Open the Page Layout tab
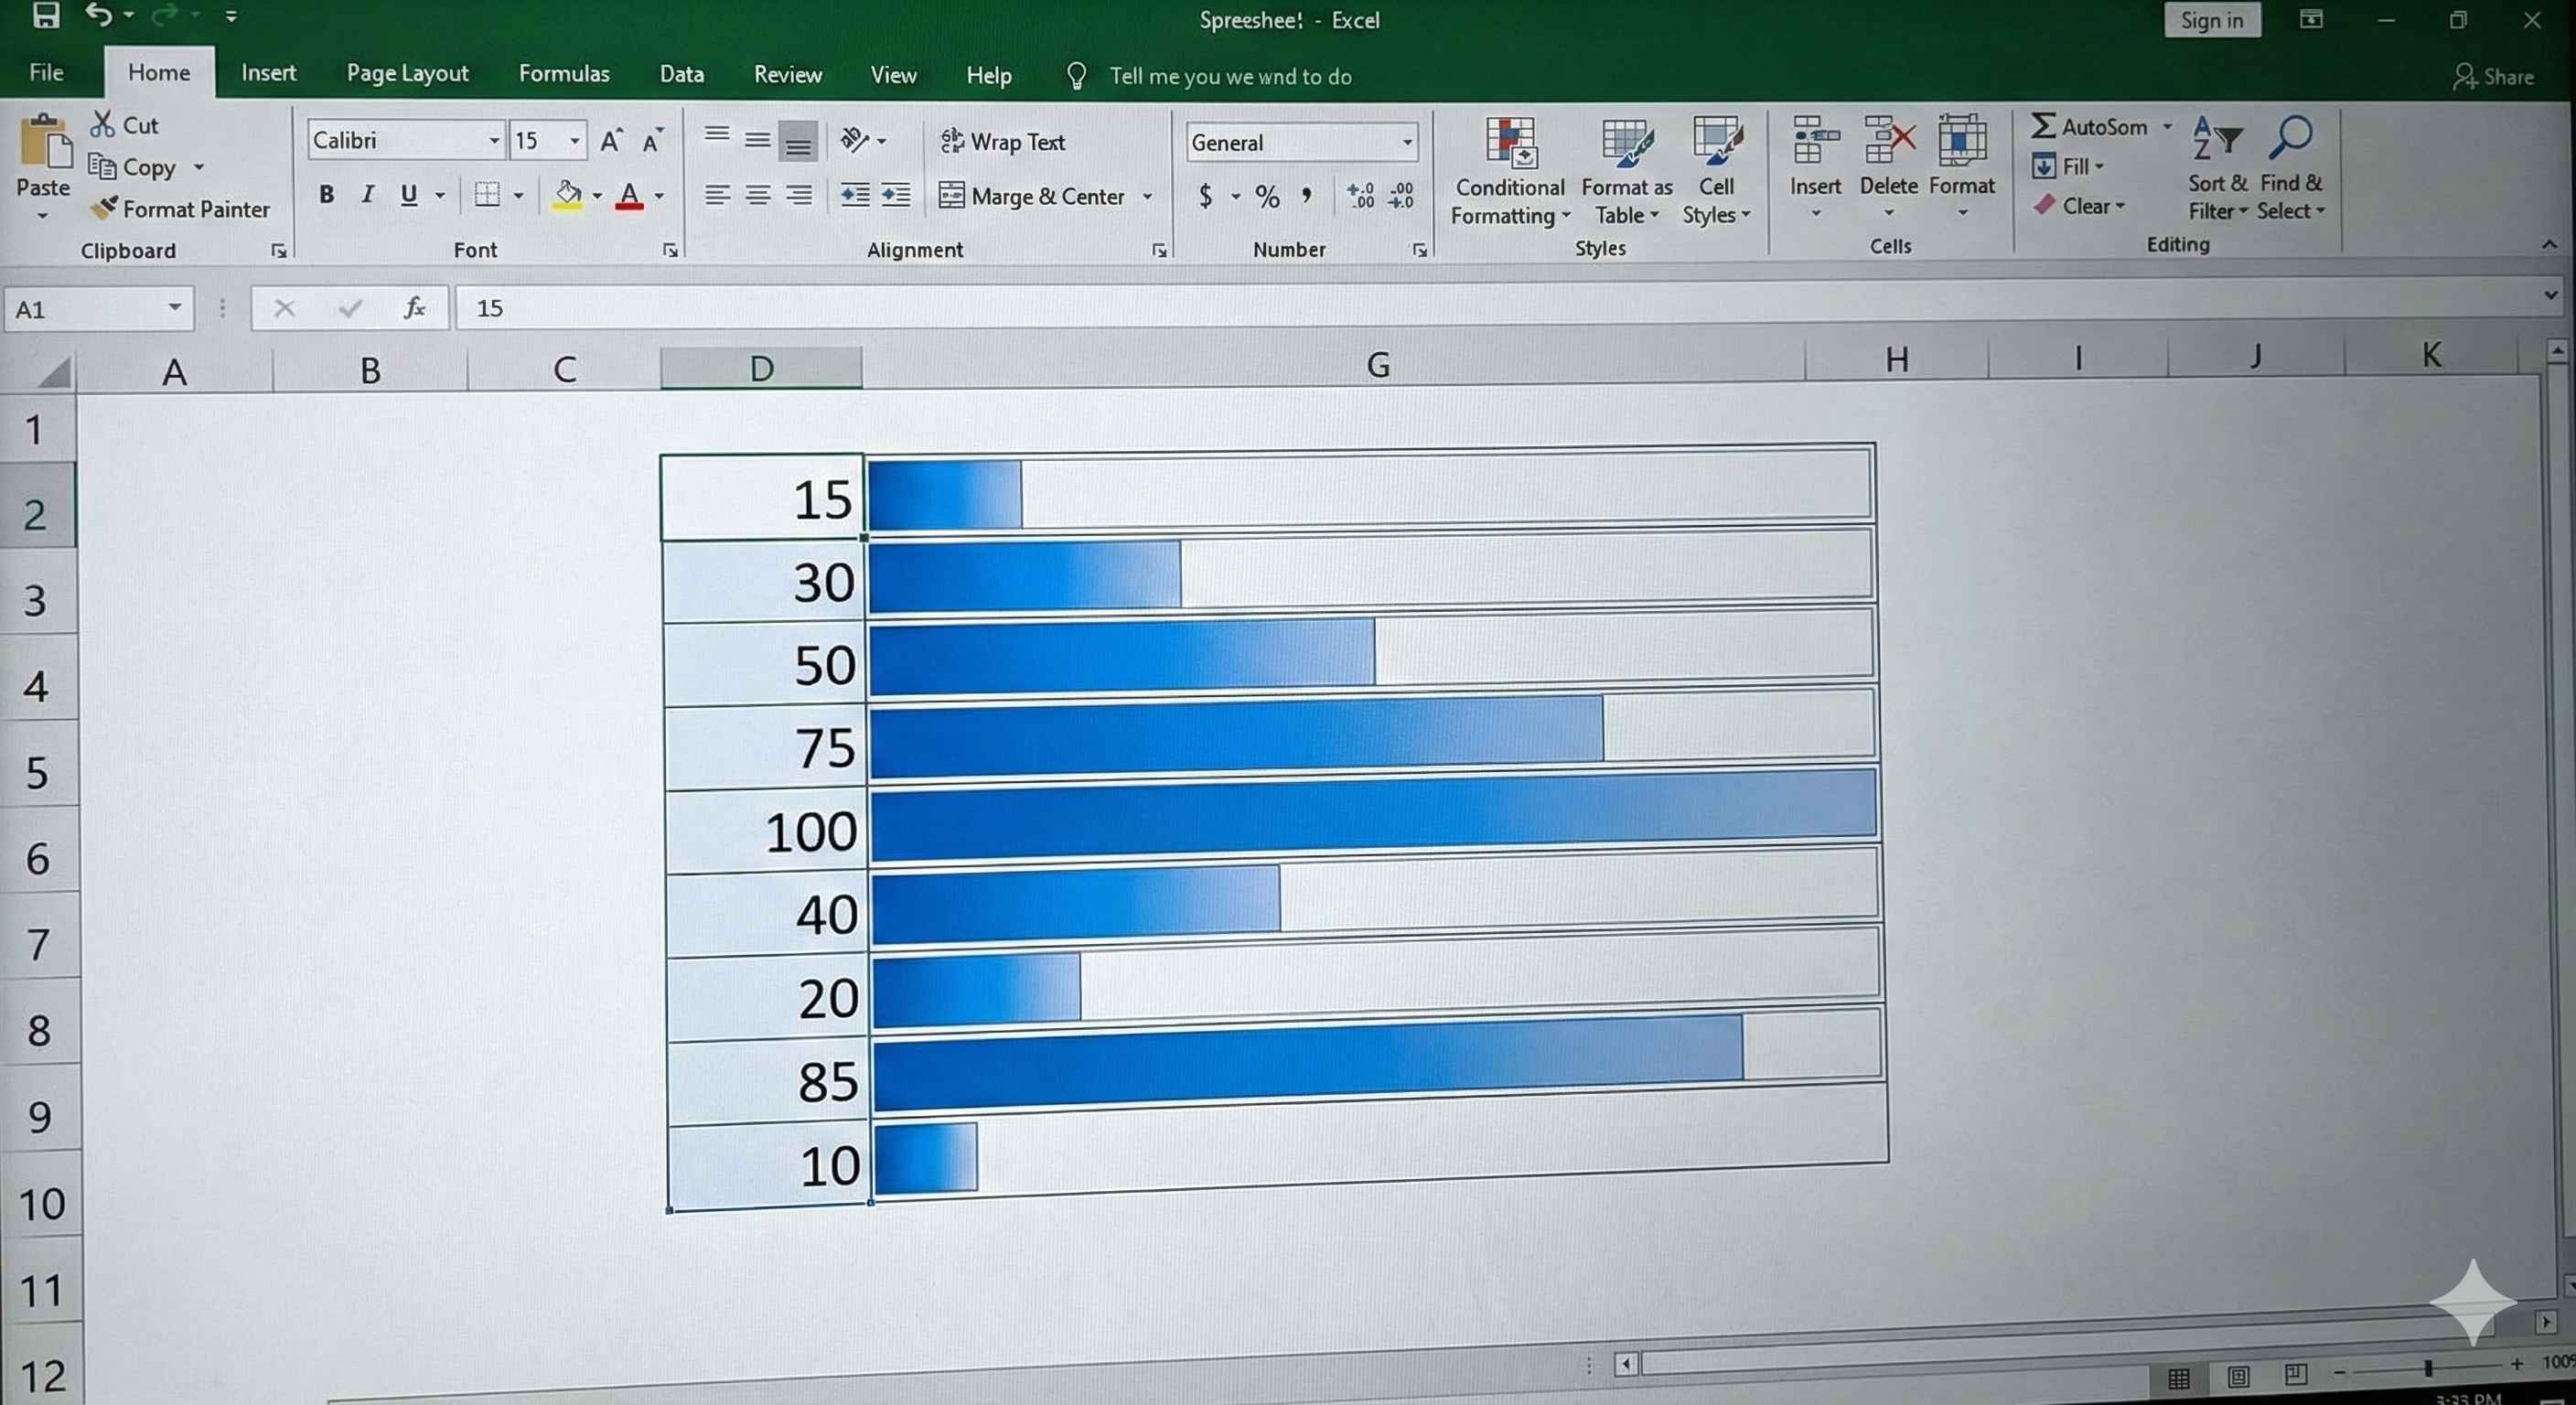Viewport: 2576px width, 1405px height. click(x=407, y=74)
